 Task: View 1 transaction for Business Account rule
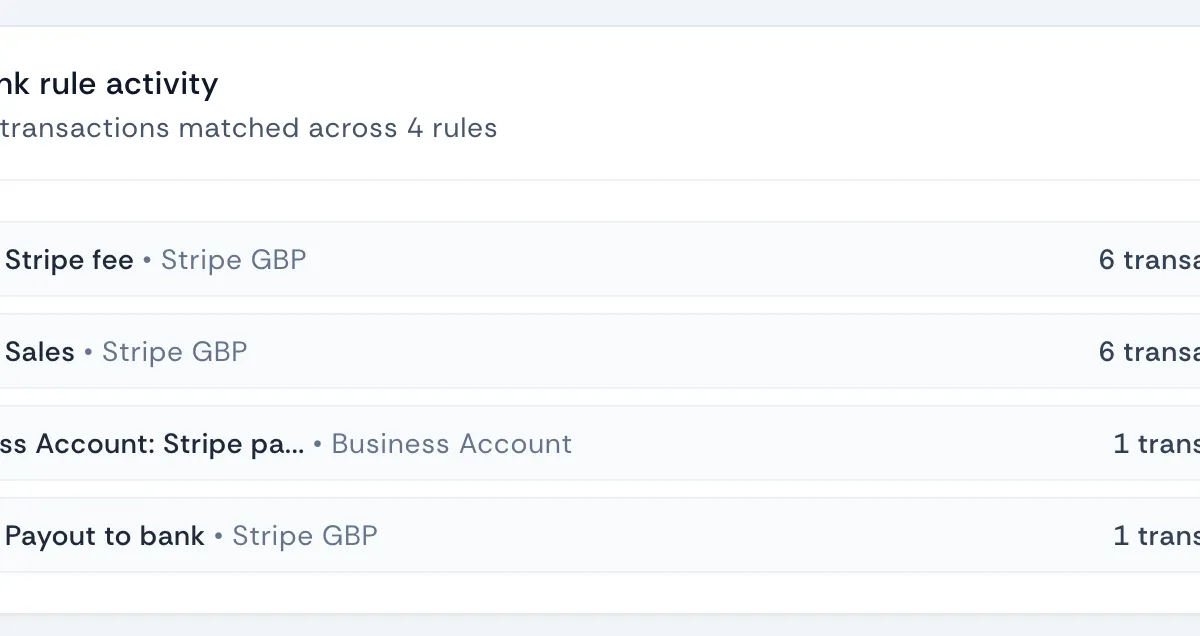1155,443
